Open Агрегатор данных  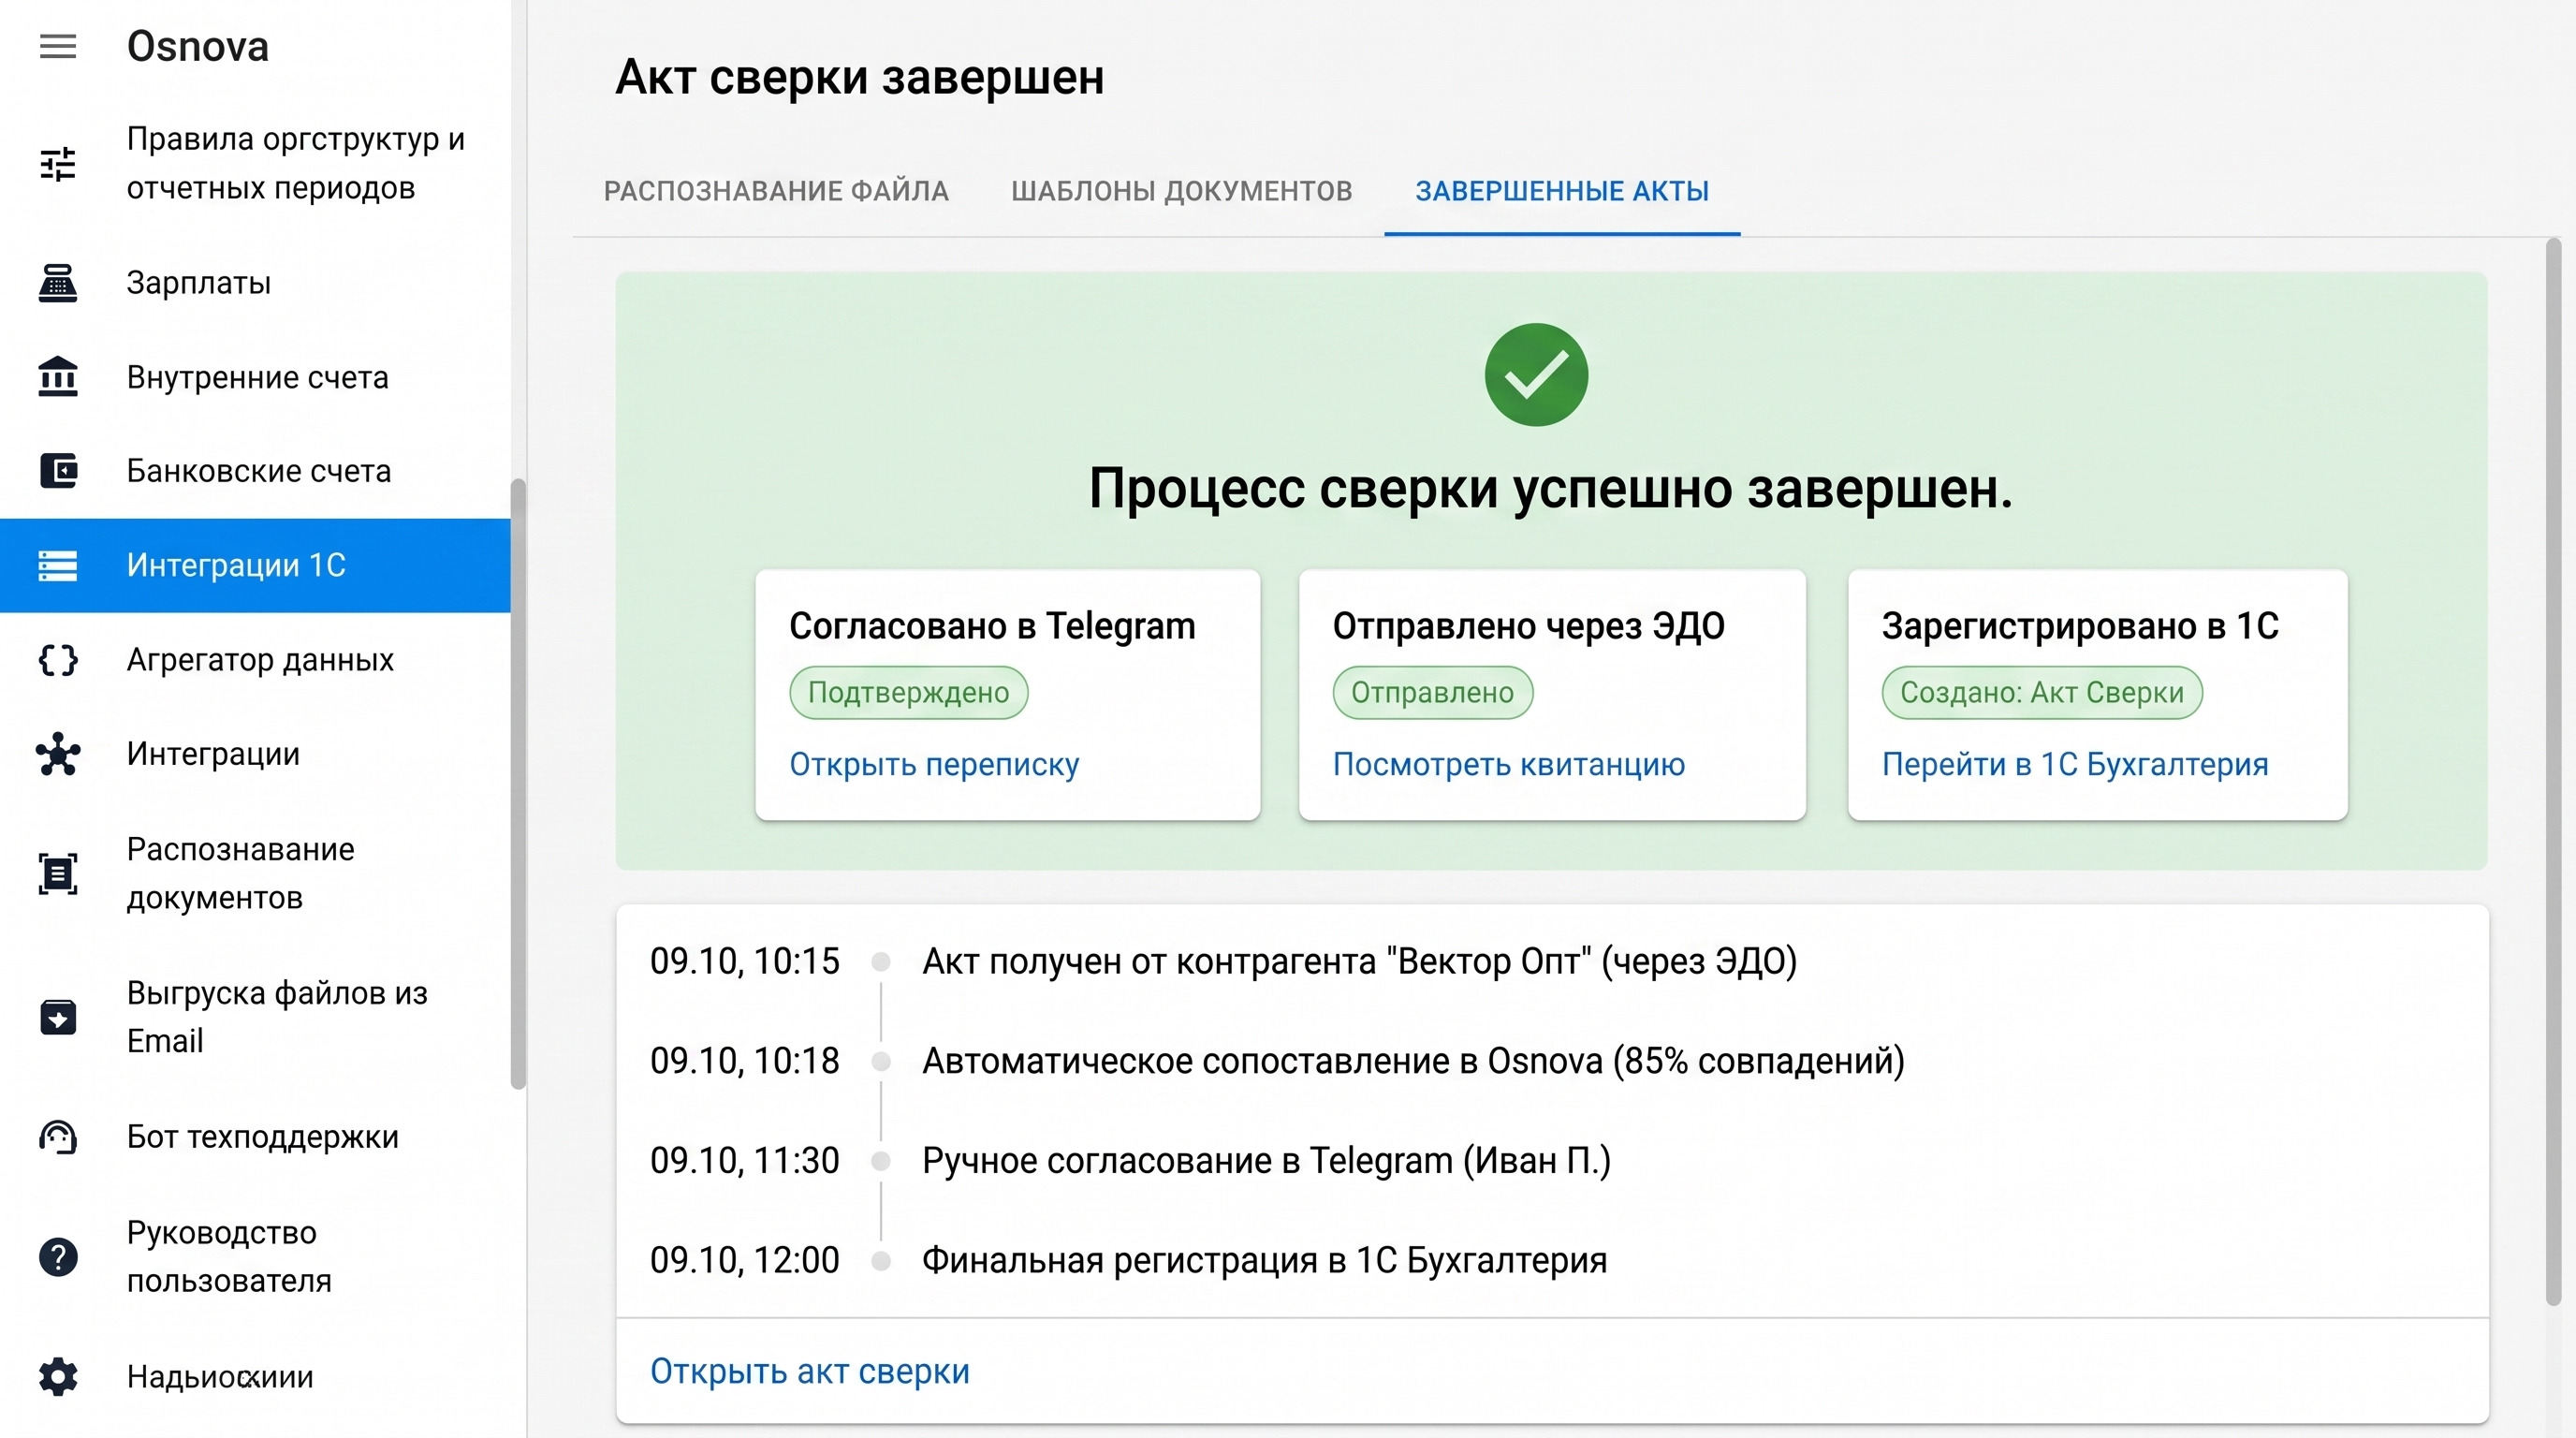(255, 660)
